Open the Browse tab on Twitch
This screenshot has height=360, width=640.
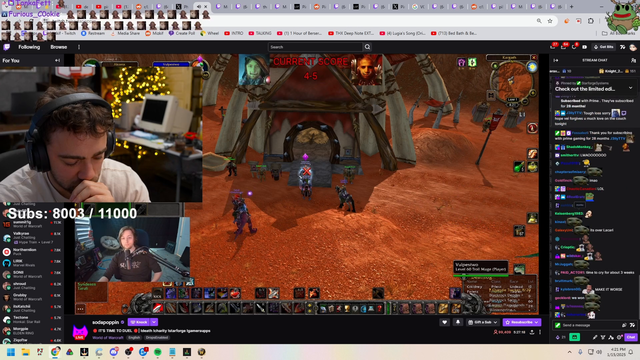click(58, 47)
